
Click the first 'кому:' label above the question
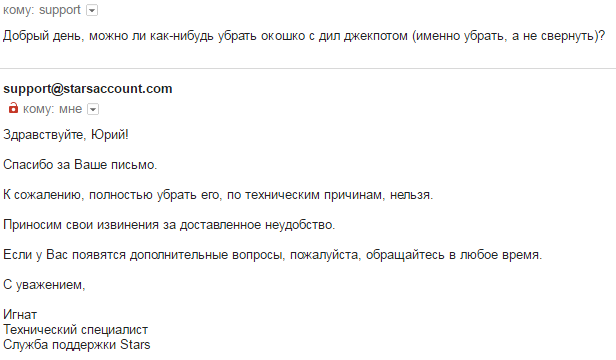pos(19,10)
